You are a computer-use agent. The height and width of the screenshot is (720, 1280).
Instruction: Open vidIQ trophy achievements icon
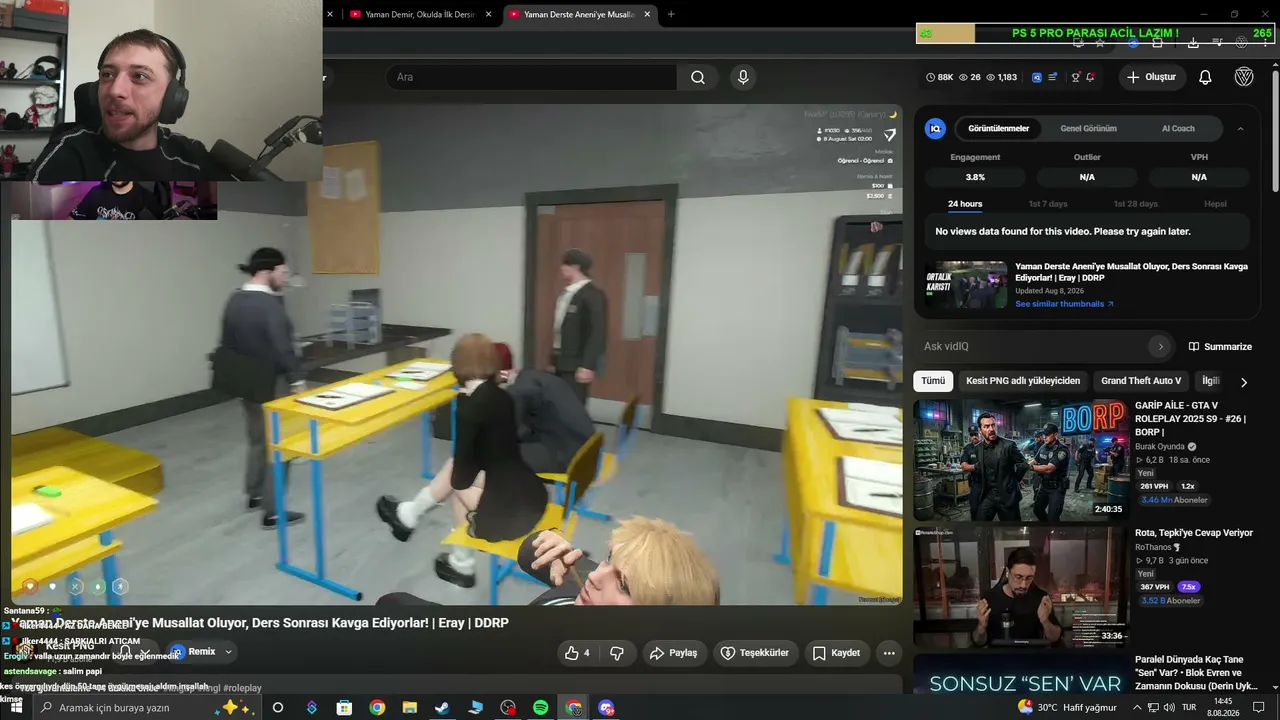pyautogui.click(x=1075, y=77)
